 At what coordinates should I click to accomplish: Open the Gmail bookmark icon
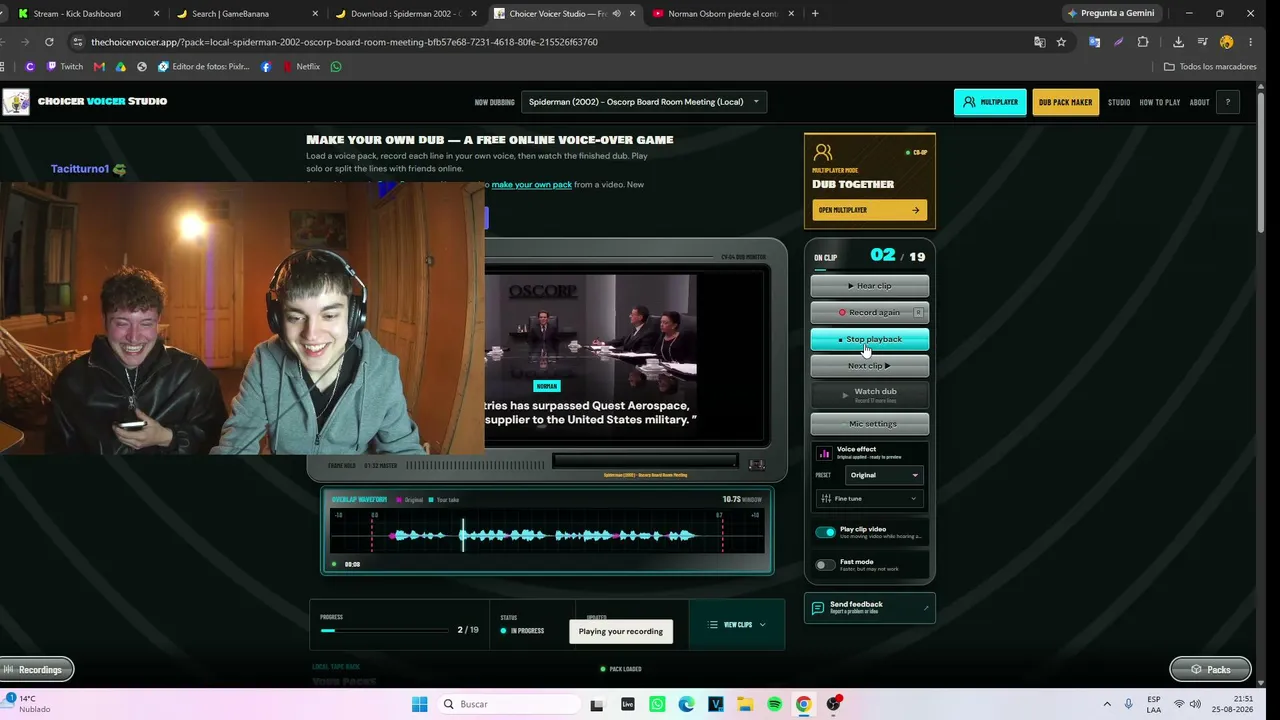tap(99, 67)
